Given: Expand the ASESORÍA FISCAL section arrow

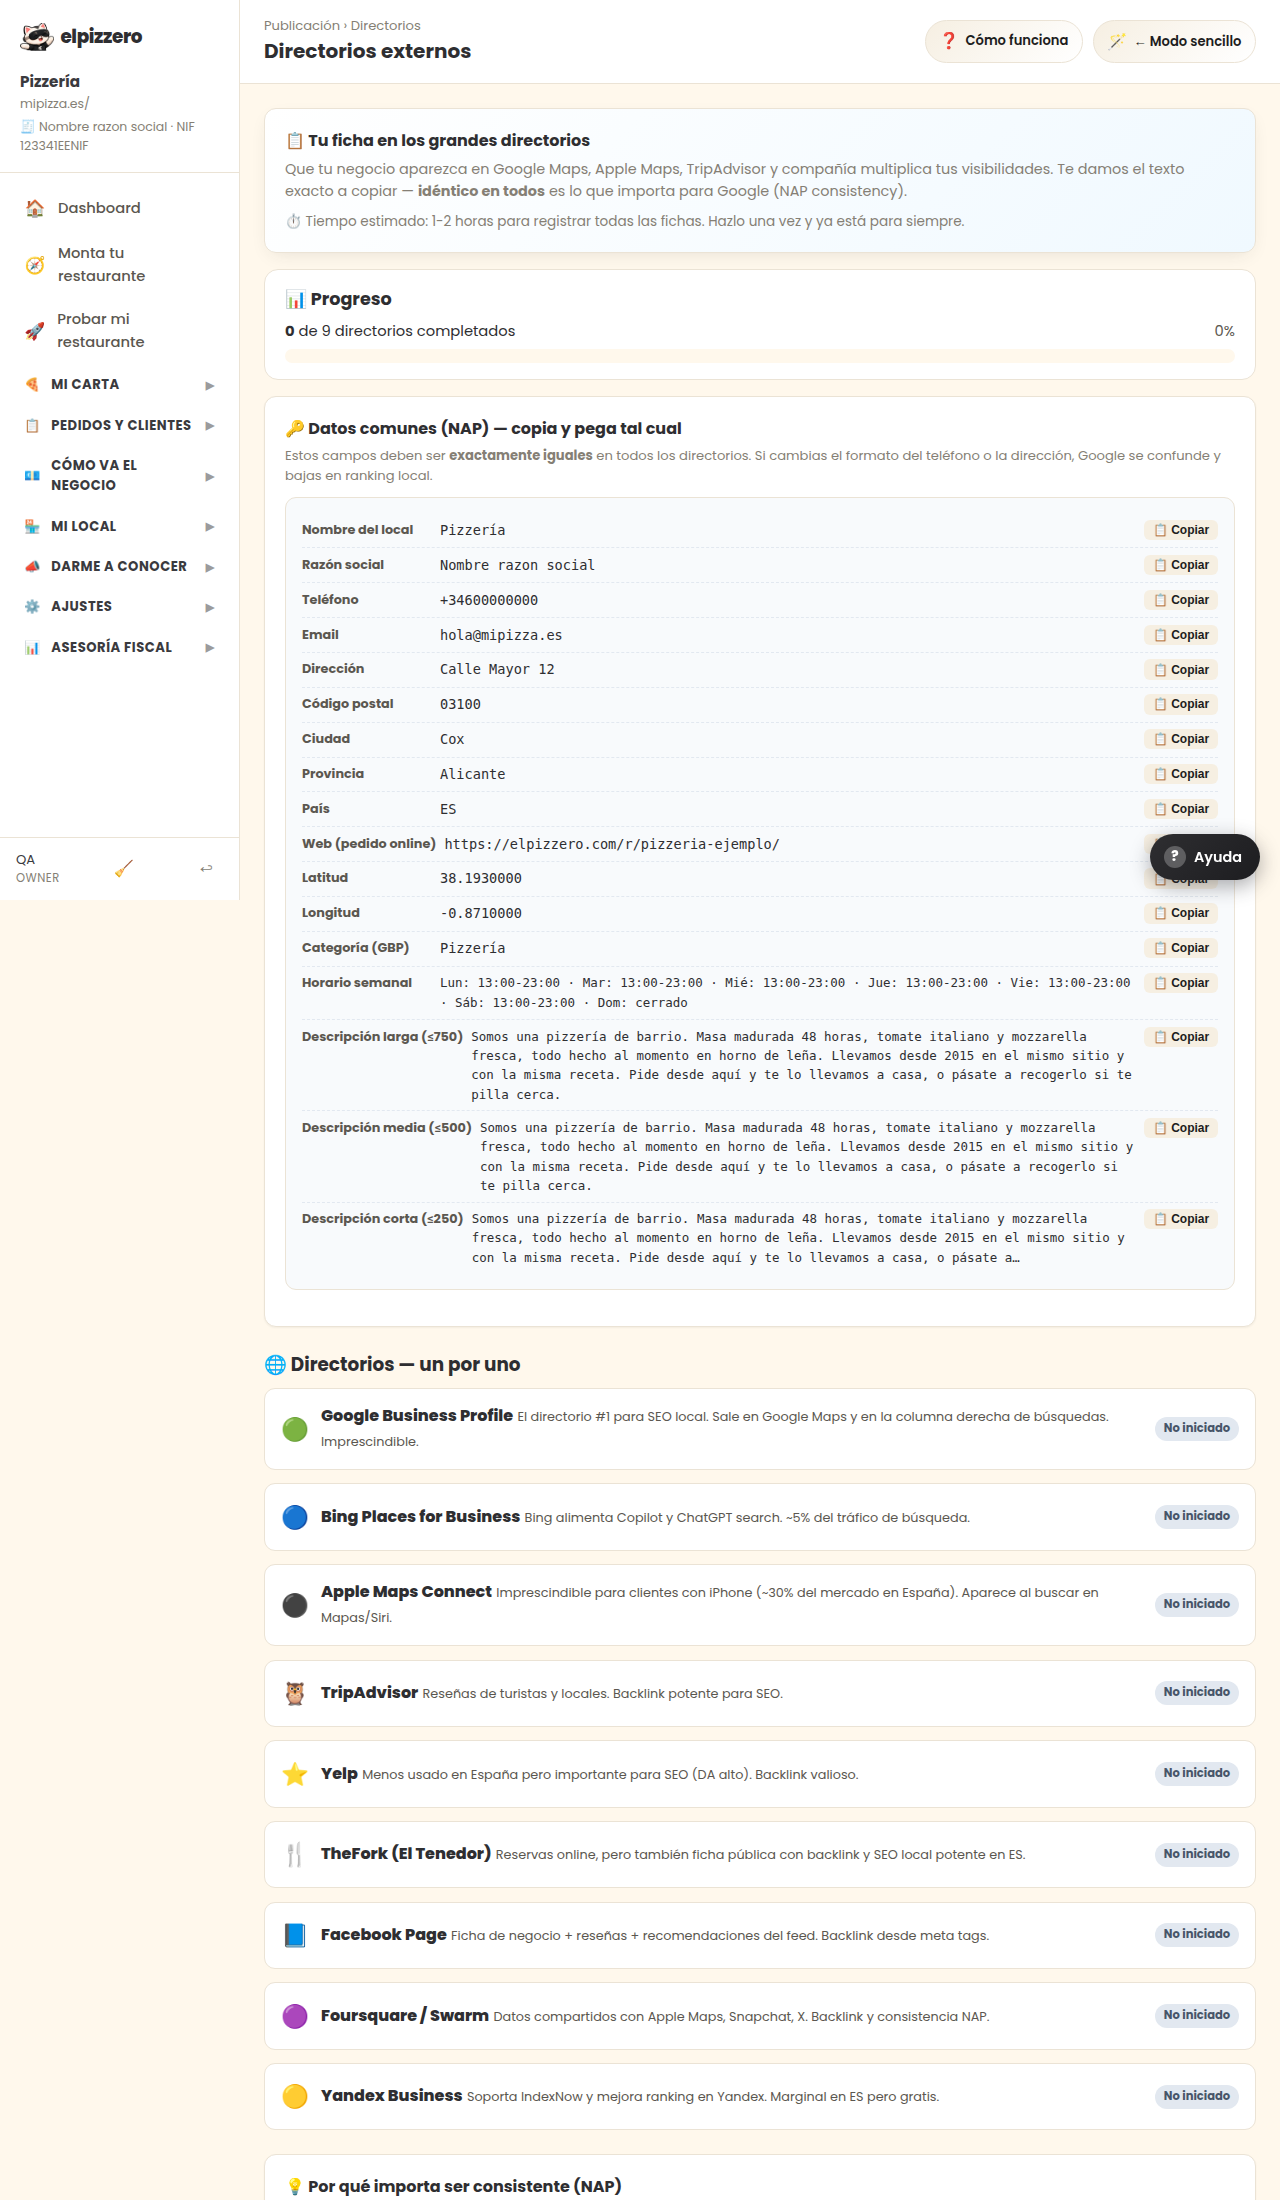Looking at the screenshot, I should (x=210, y=648).
